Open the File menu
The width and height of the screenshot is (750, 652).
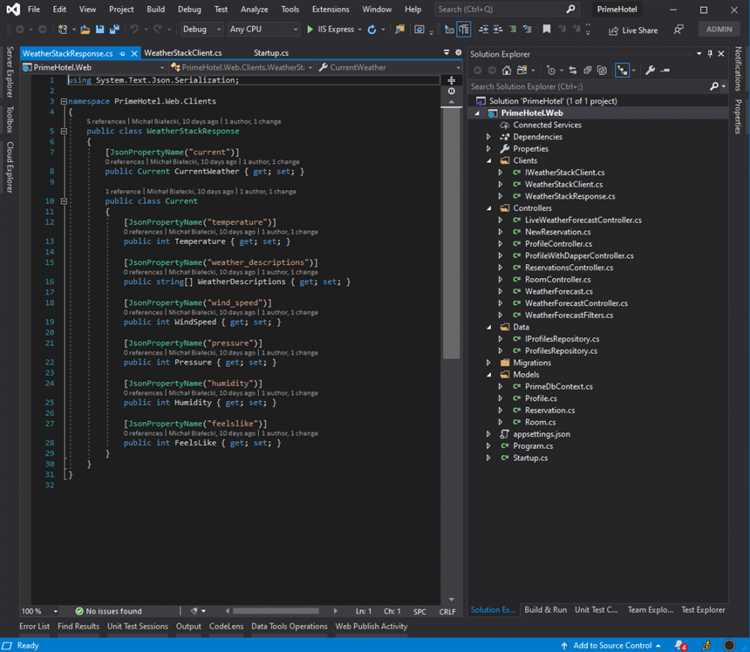33,9
